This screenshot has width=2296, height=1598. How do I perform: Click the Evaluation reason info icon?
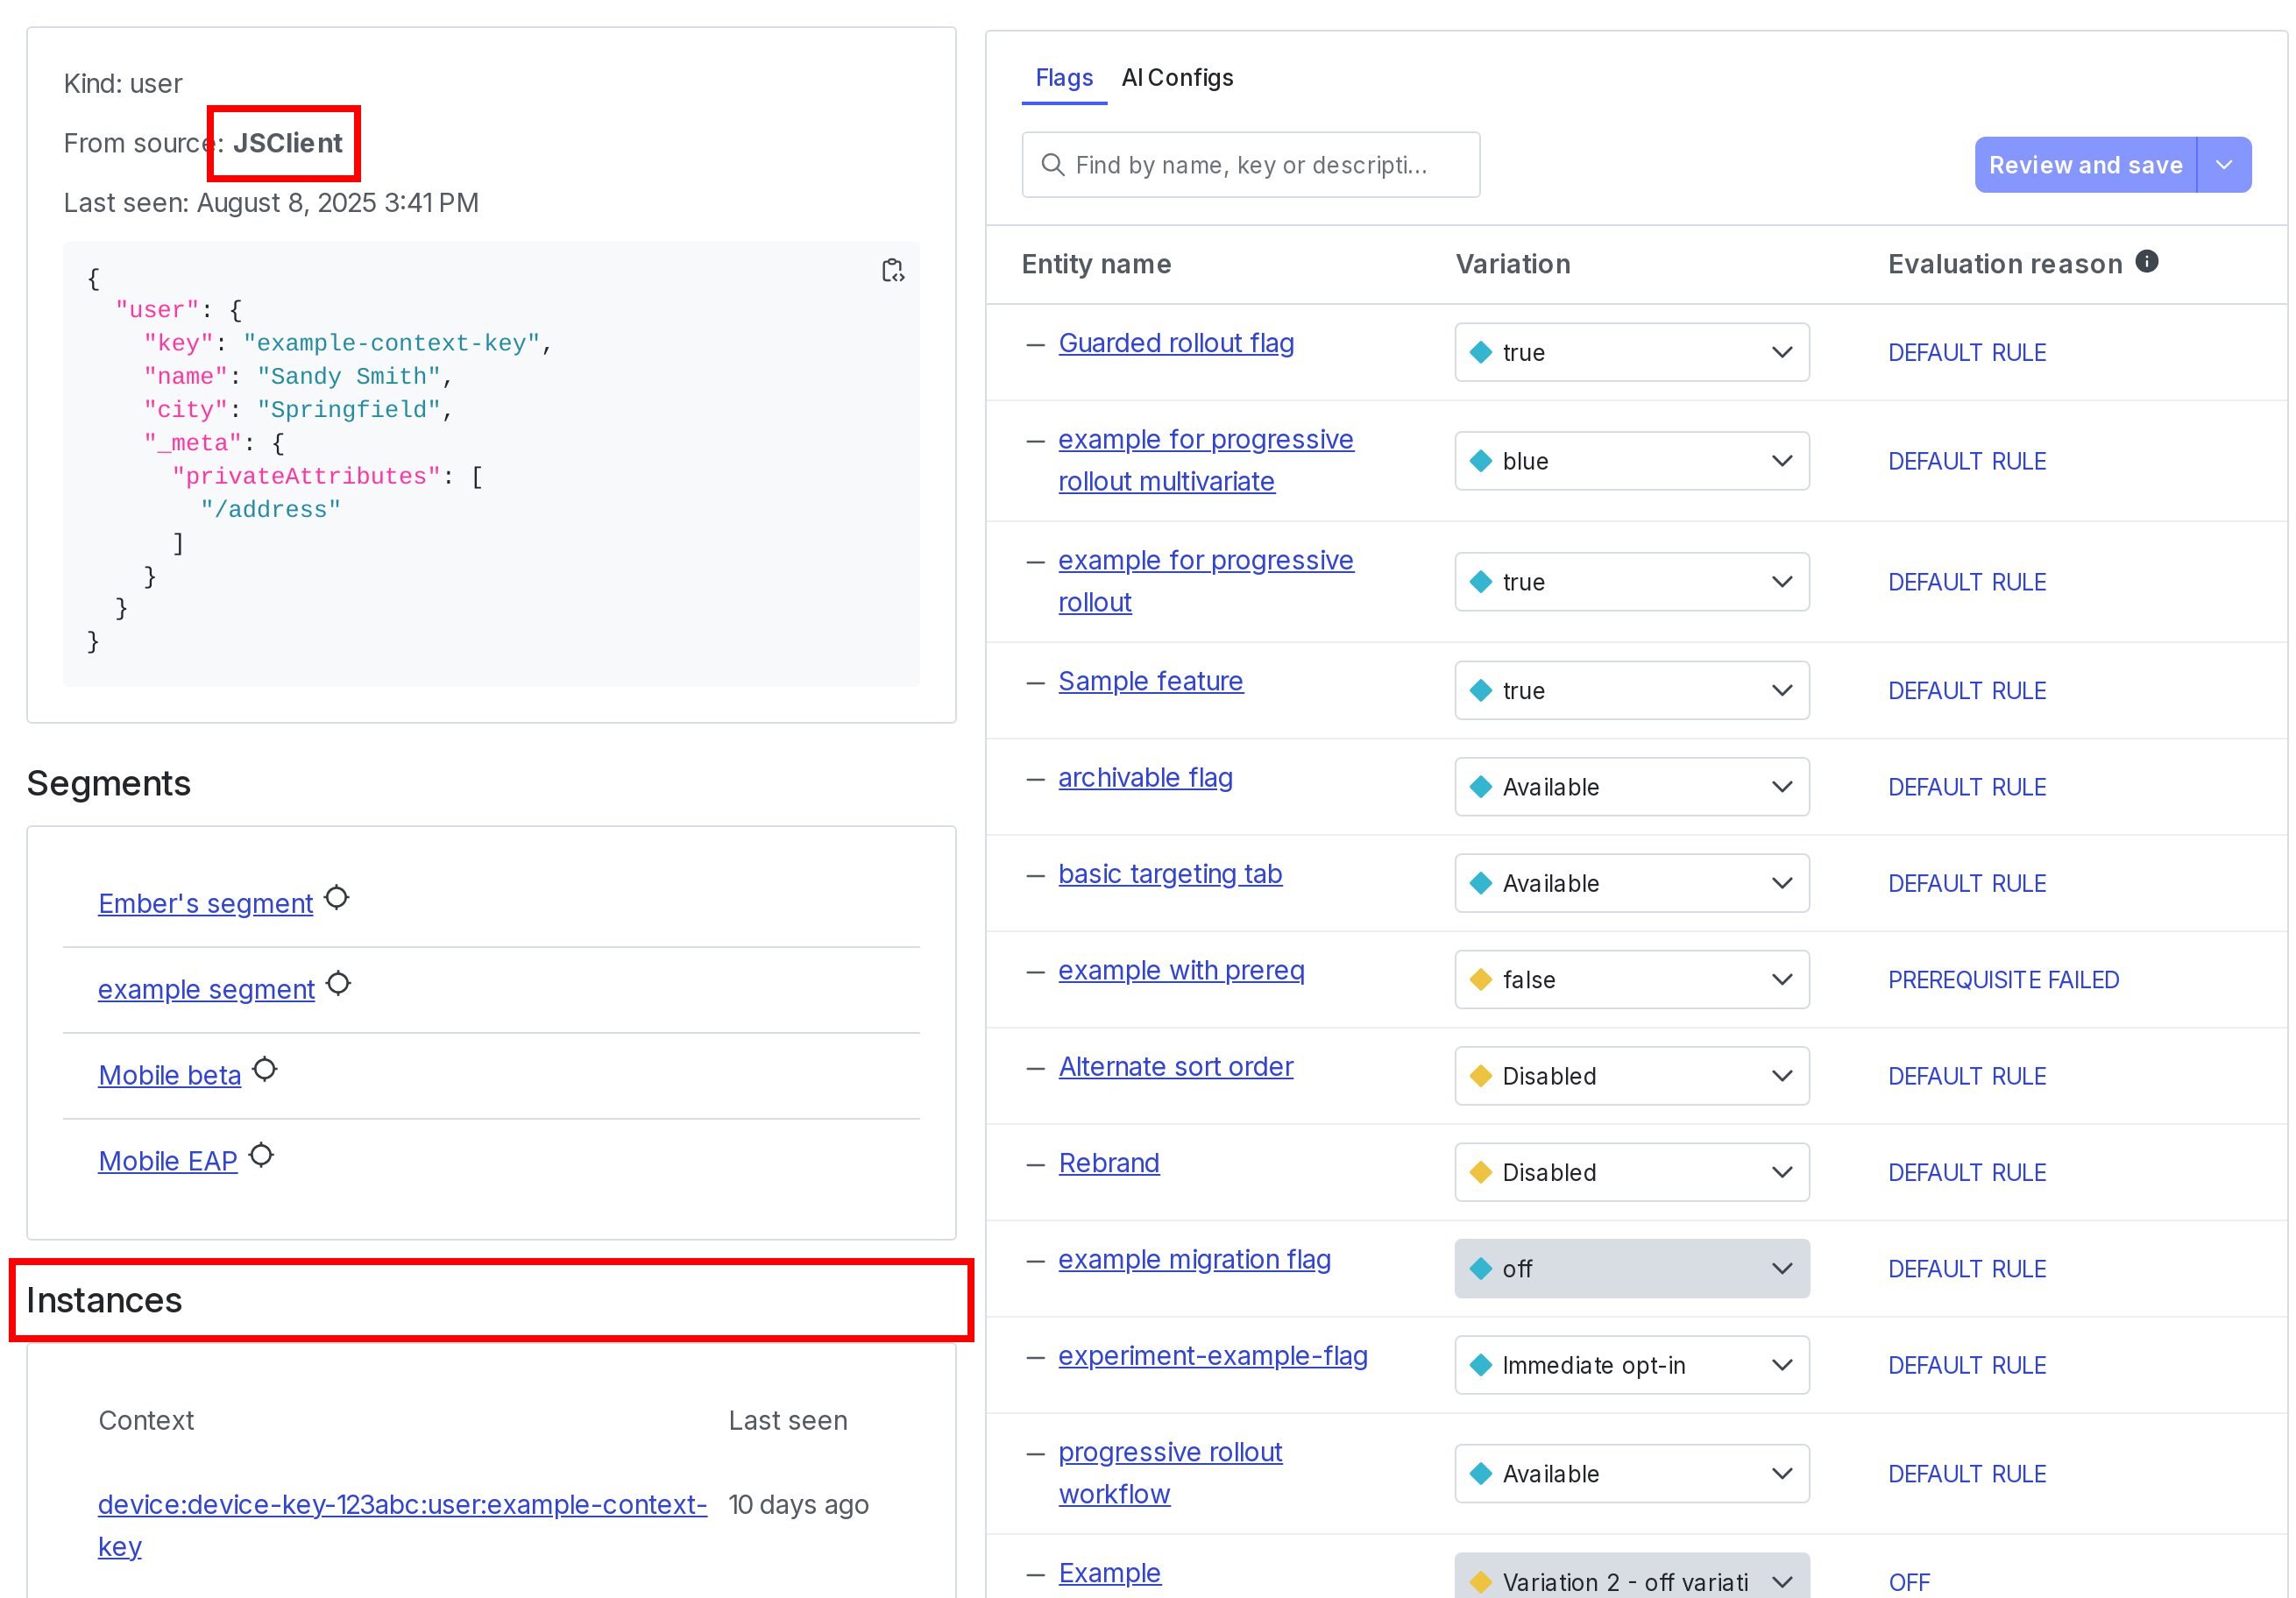2148,261
